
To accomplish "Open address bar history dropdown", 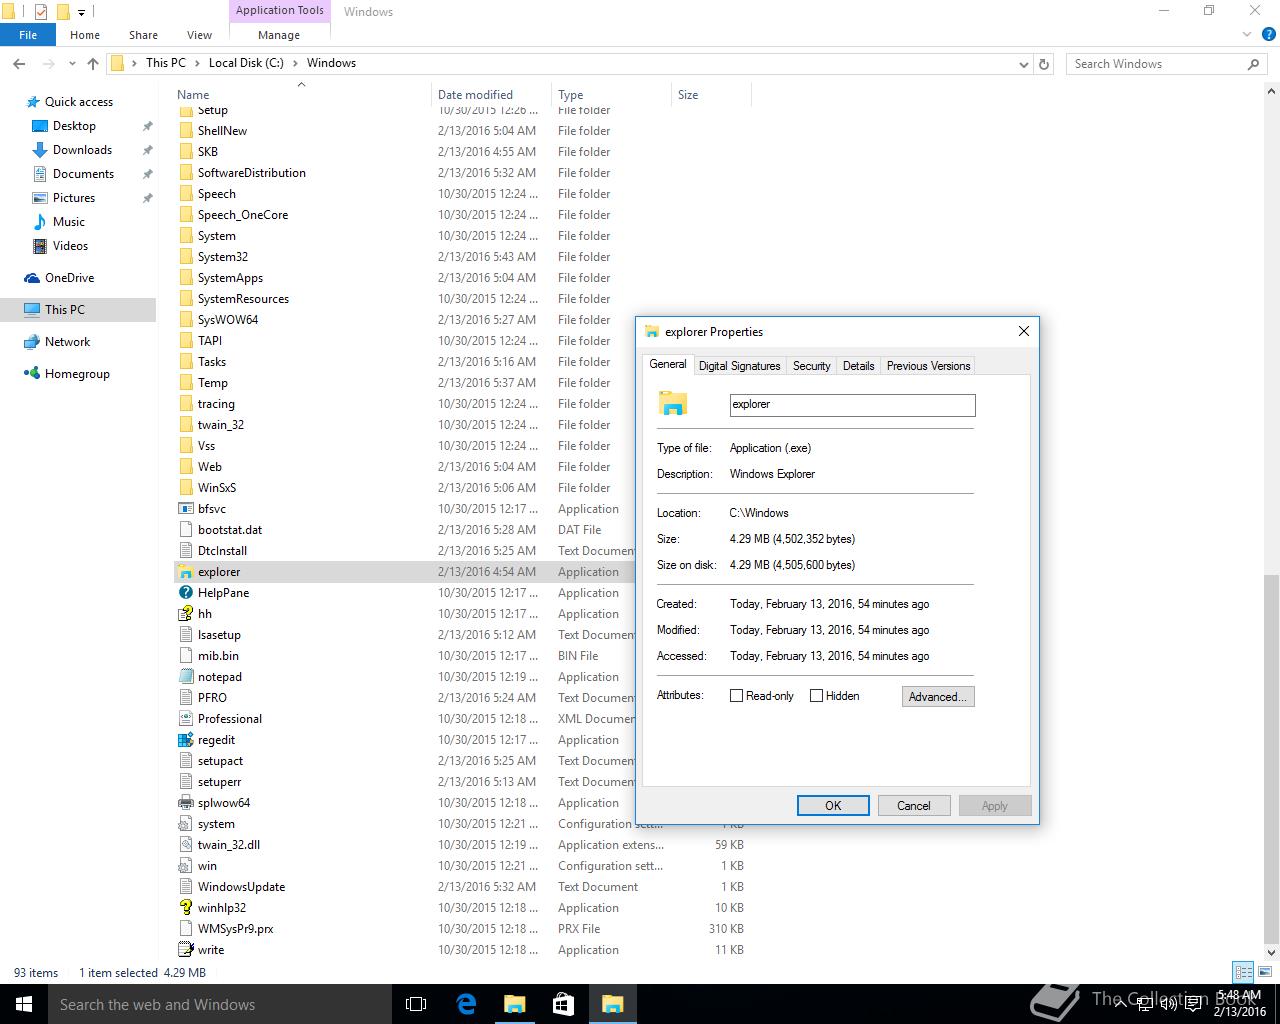I will (1023, 64).
